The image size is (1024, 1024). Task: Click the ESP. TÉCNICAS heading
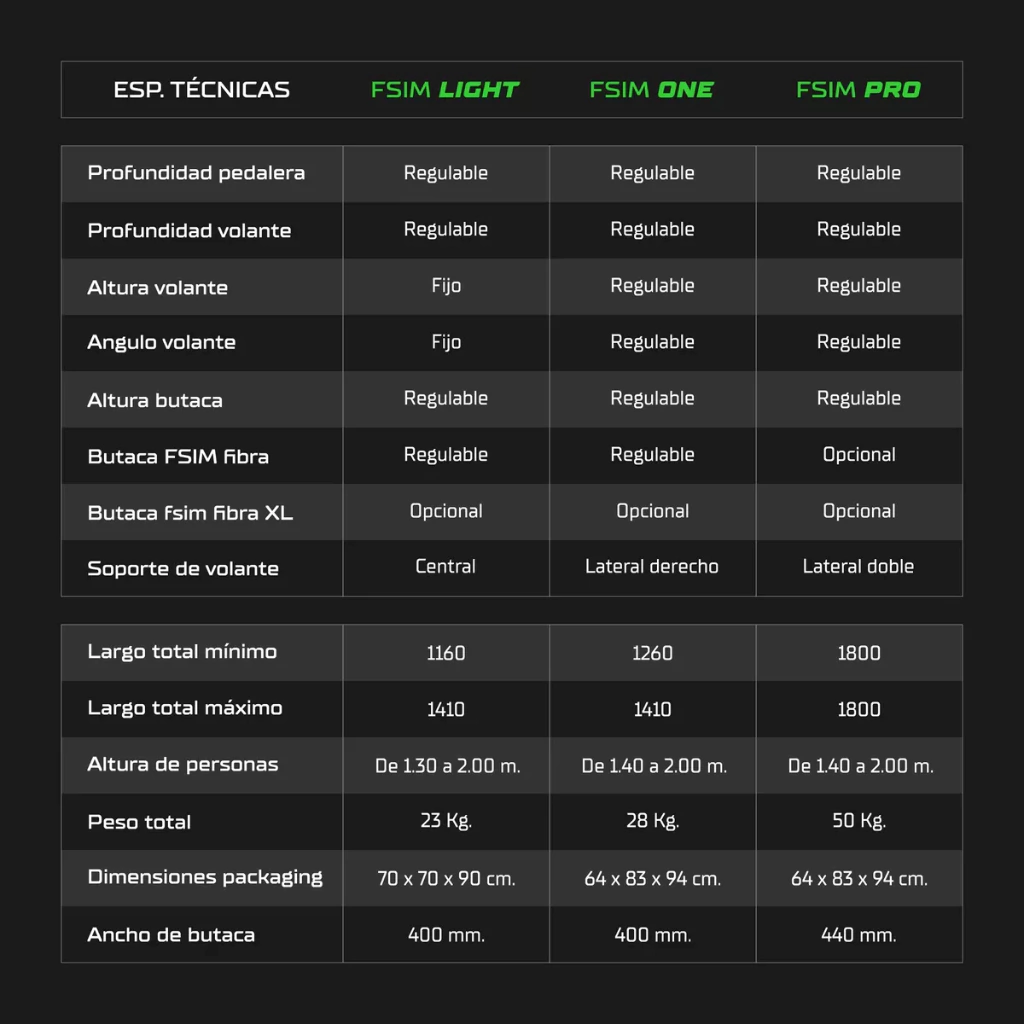click(202, 90)
